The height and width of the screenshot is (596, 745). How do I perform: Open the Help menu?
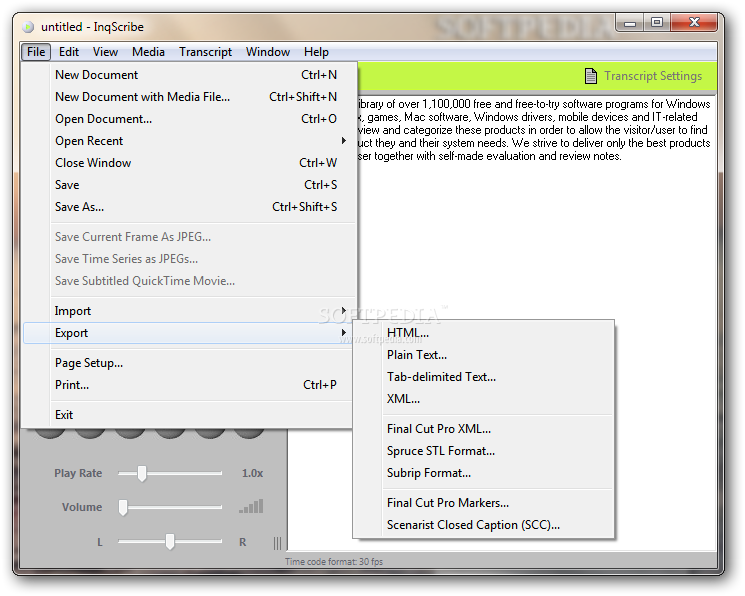coord(316,52)
